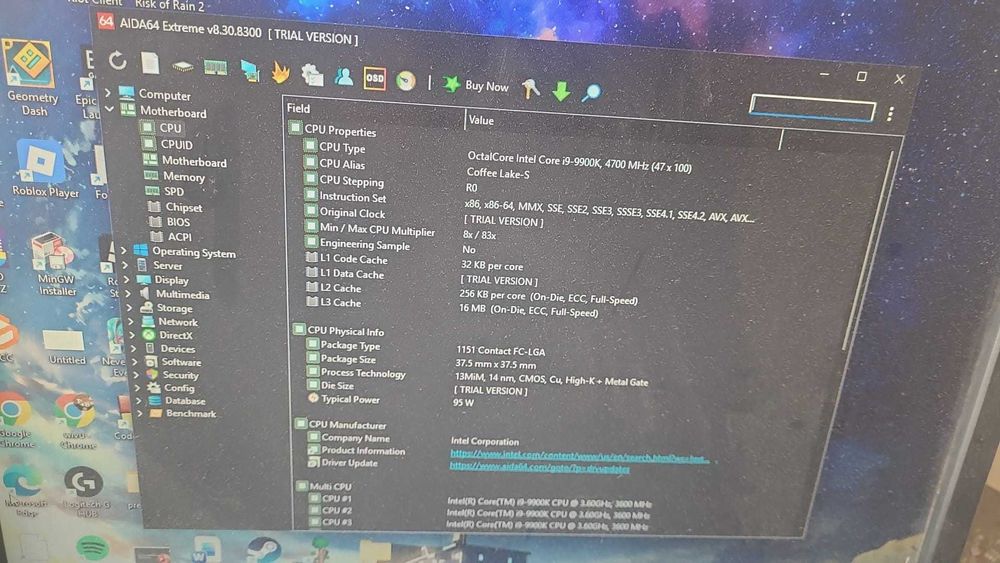Select the L3 Cache row
Image resolution: width=1000 pixels, height=563 pixels.
click(453, 307)
